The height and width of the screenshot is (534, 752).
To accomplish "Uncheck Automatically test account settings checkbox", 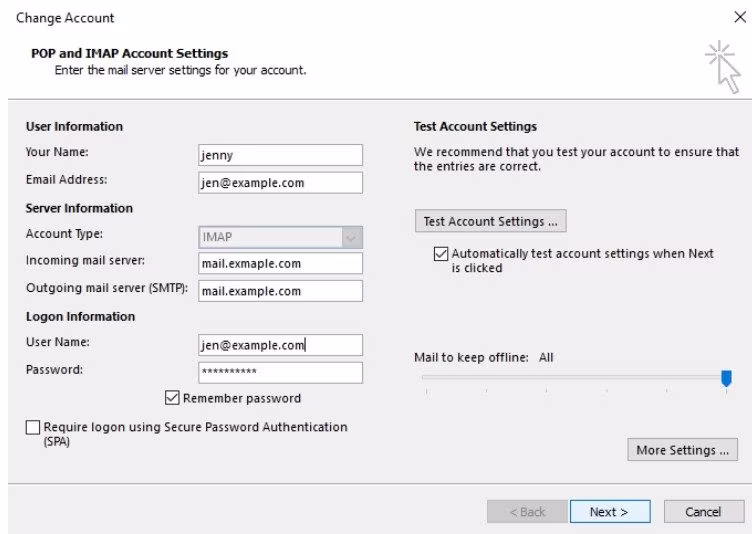I will [441, 254].
